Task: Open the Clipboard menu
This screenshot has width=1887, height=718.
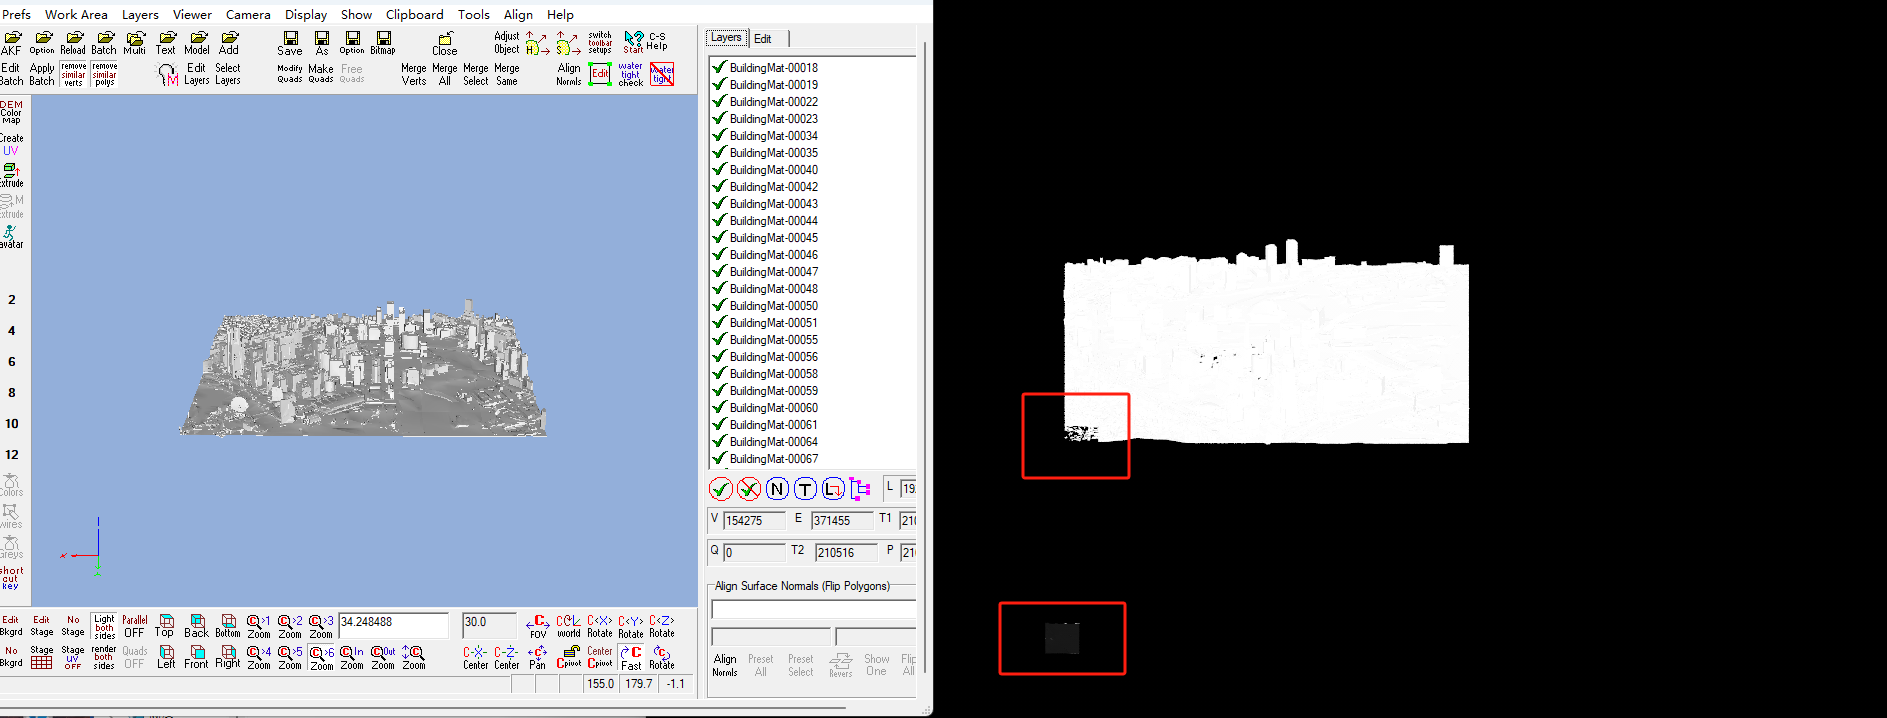Action: [x=414, y=15]
